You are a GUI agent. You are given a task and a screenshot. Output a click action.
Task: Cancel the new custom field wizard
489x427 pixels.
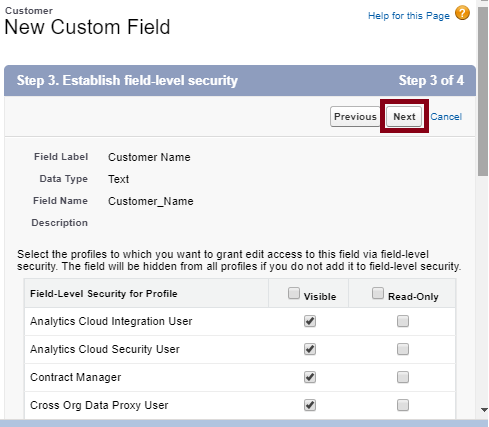pos(446,117)
